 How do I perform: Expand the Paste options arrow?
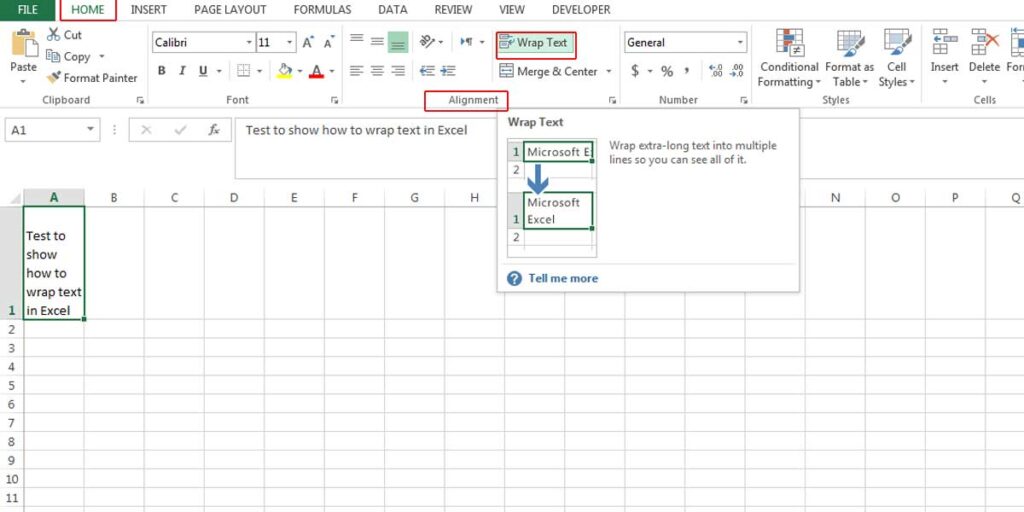[24, 82]
